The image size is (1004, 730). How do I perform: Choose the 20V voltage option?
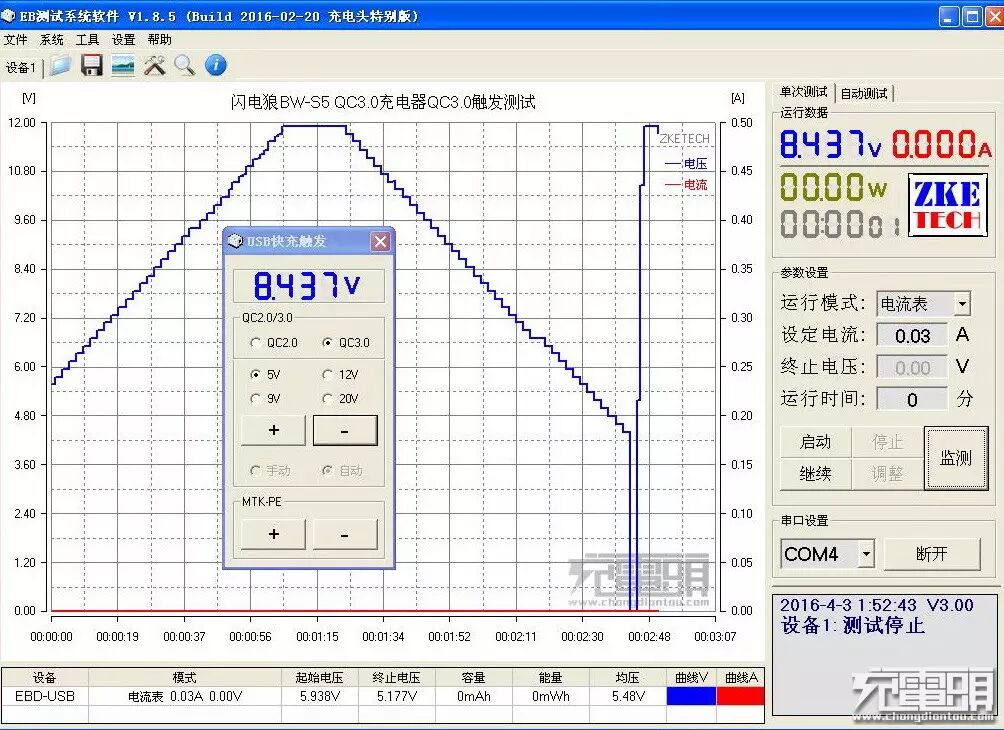coord(341,399)
